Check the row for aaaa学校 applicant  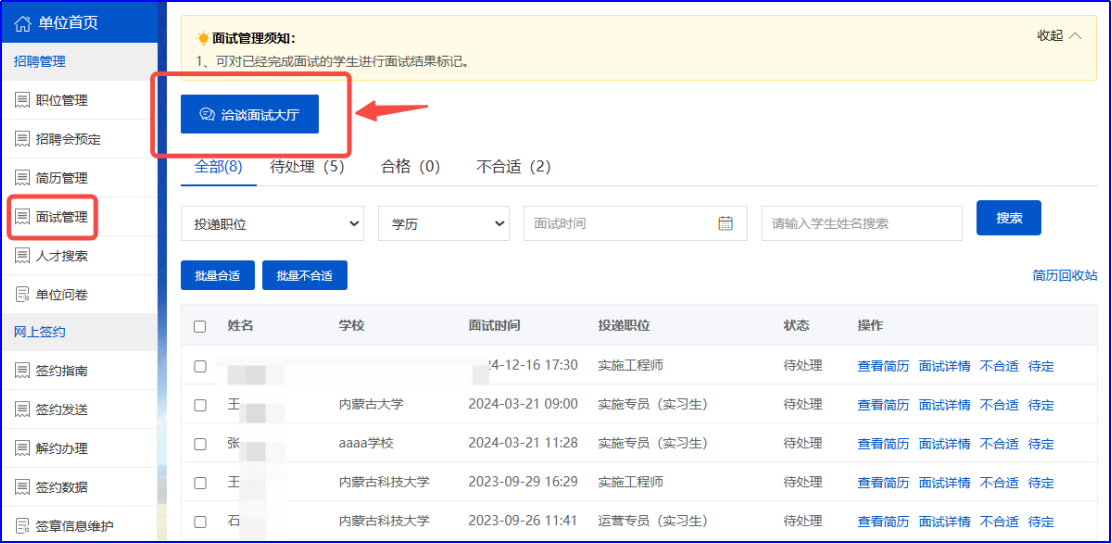pos(200,444)
